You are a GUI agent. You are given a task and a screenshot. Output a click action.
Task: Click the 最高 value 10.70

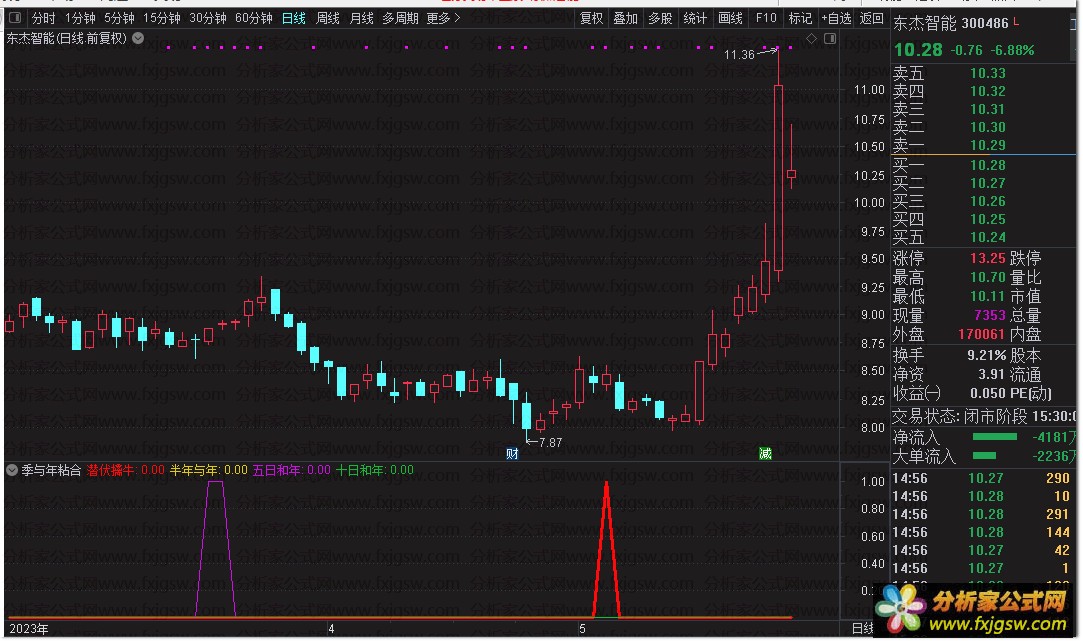[988, 278]
